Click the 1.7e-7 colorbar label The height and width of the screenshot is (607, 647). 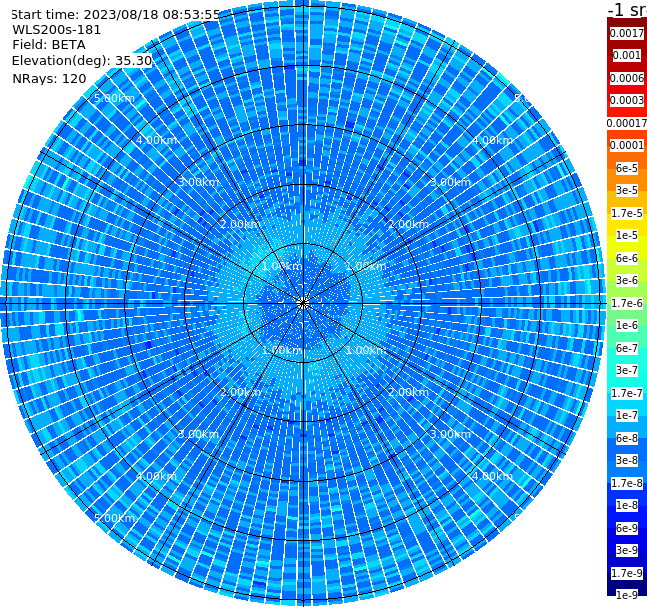(x=627, y=393)
